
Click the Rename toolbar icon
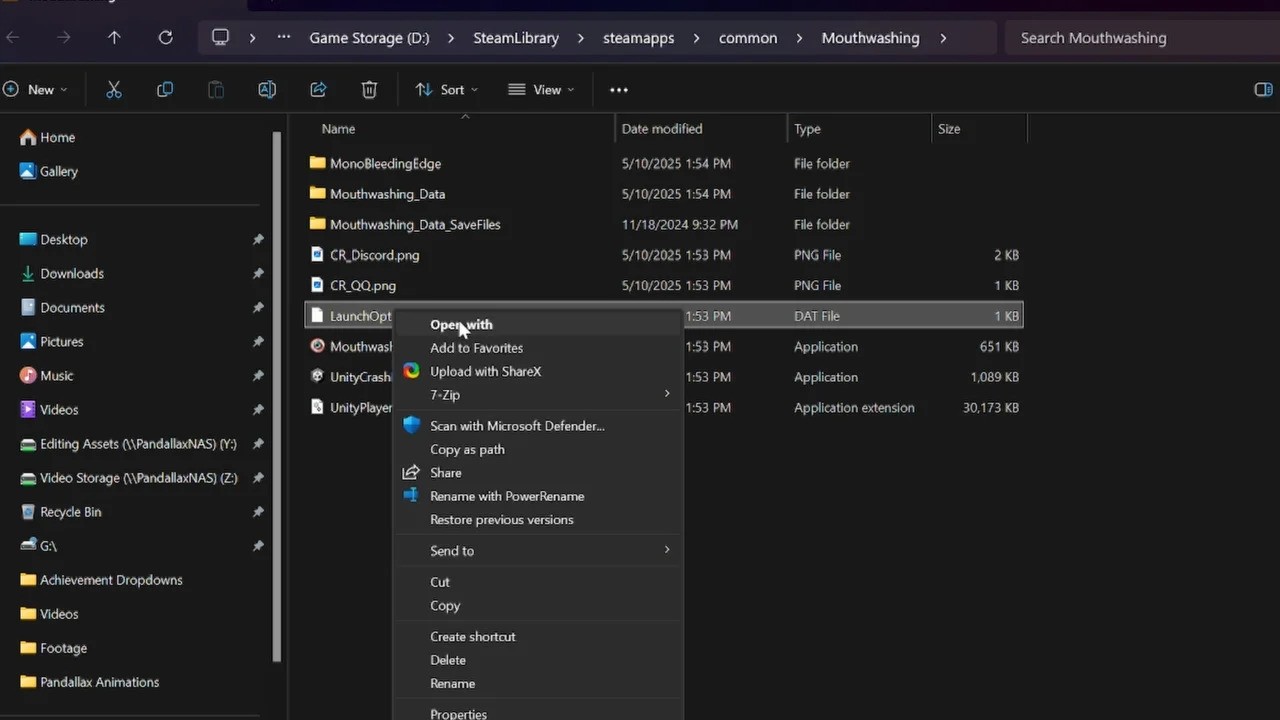click(267, 90)
